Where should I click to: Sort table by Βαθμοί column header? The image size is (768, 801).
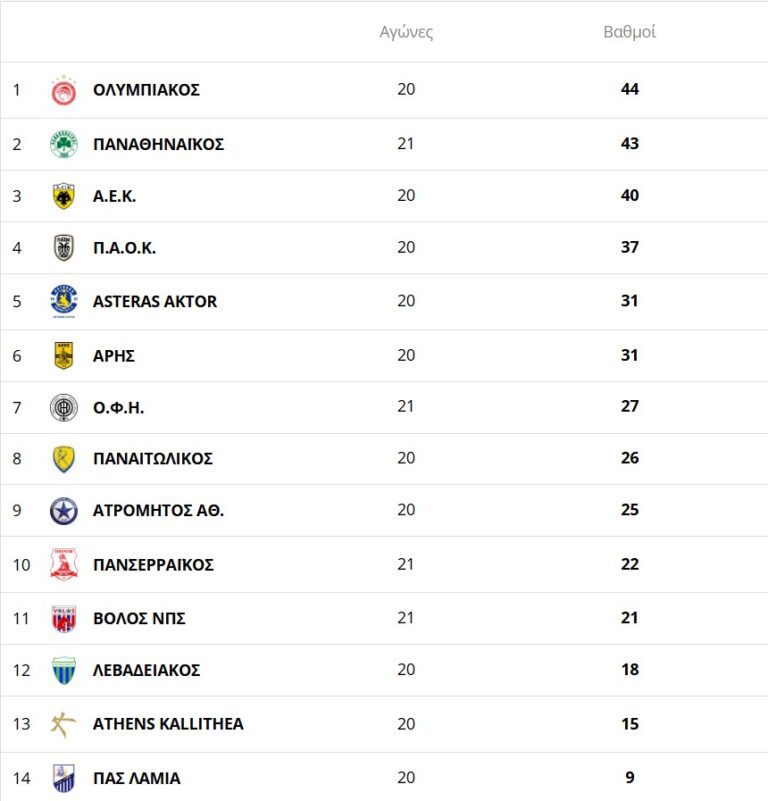coord(629,32)
